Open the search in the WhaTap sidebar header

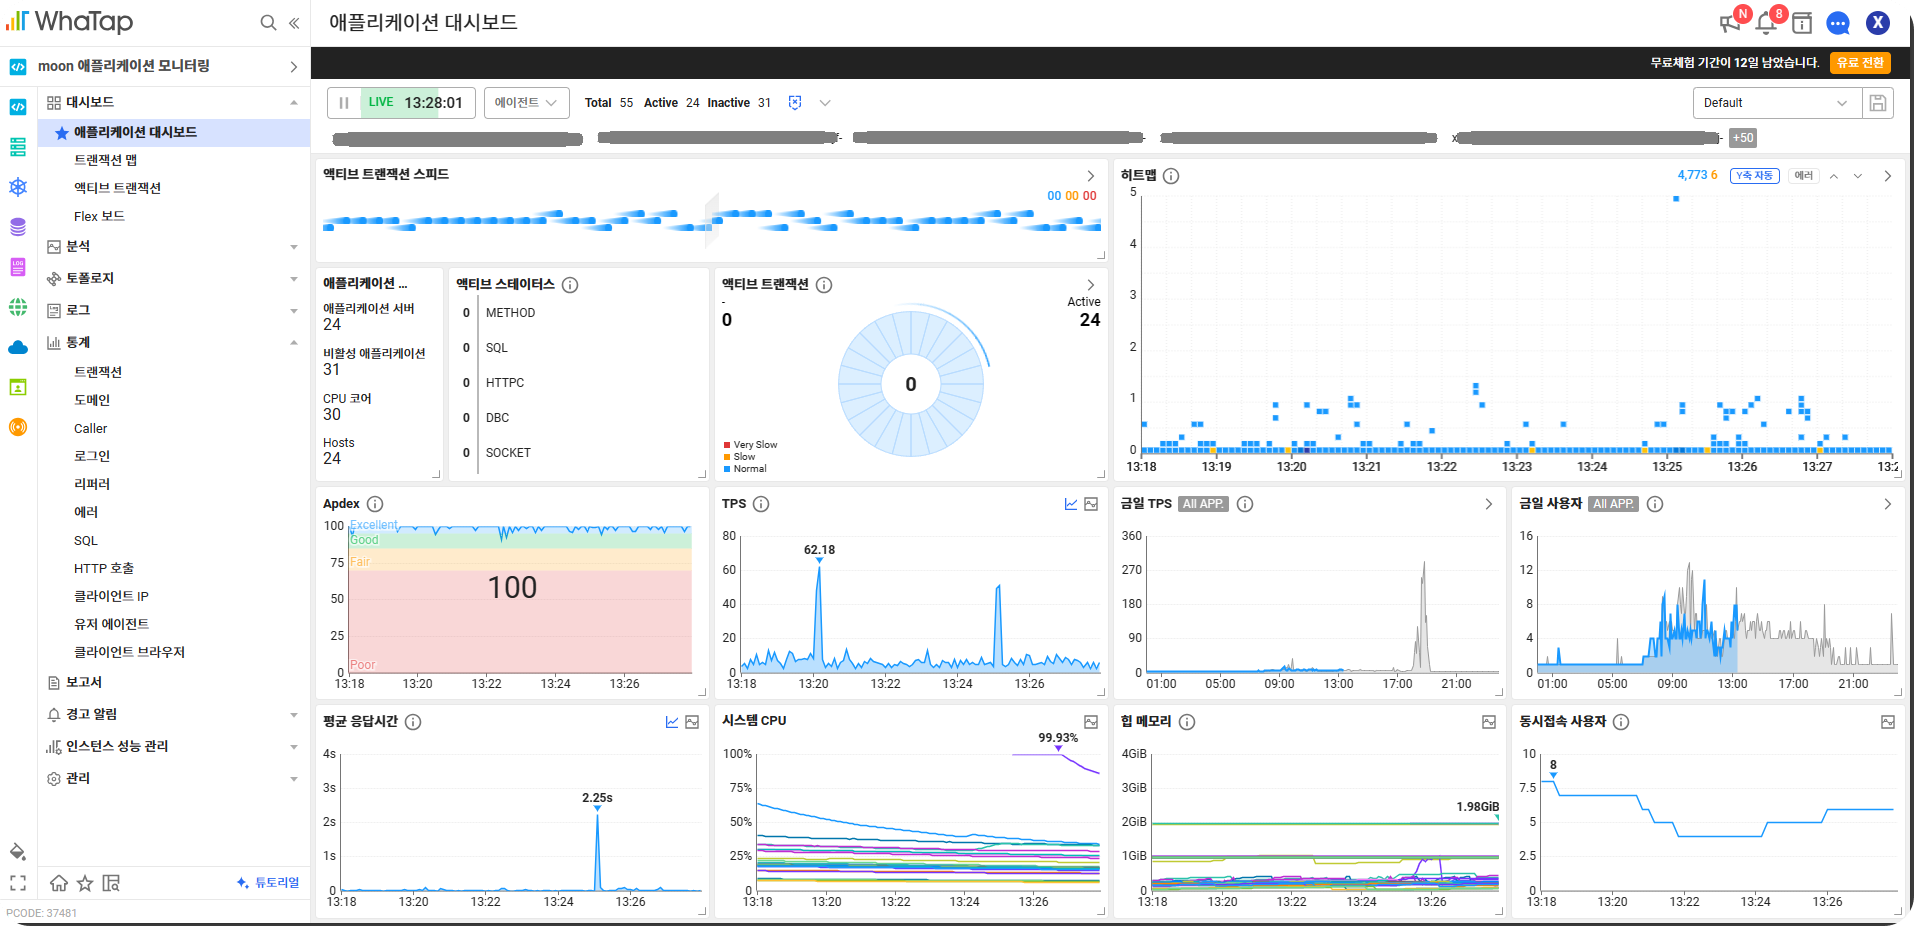[x=268, y=22]
